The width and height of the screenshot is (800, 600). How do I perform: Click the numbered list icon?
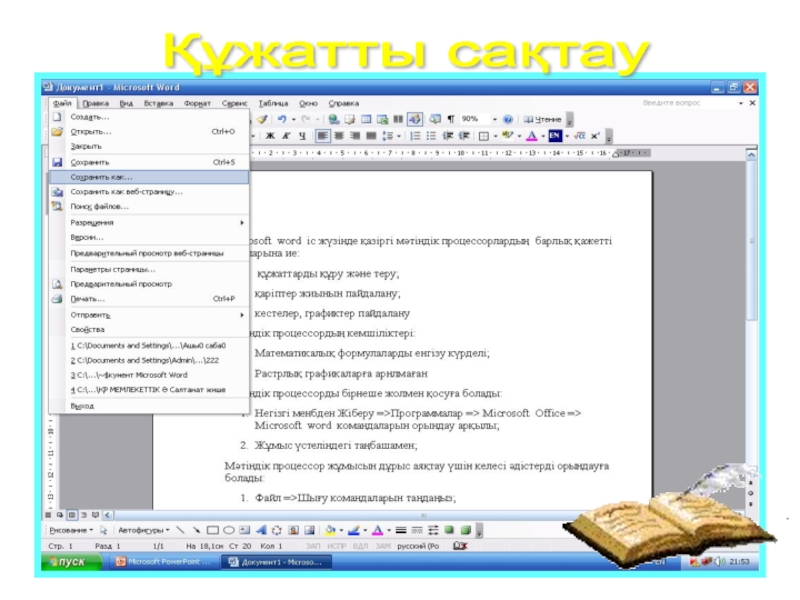pyautogui.click(x=416, y=136)
